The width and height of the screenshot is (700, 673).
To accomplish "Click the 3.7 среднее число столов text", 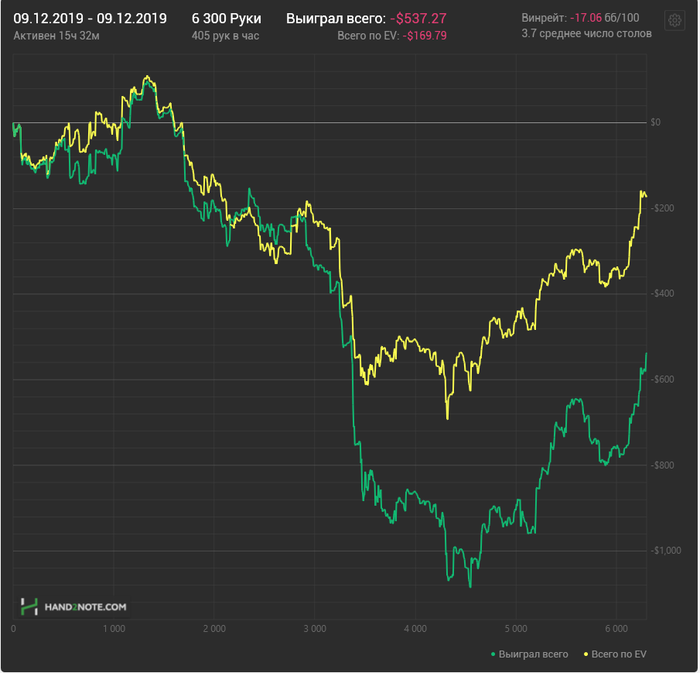I will pos(586,34).
